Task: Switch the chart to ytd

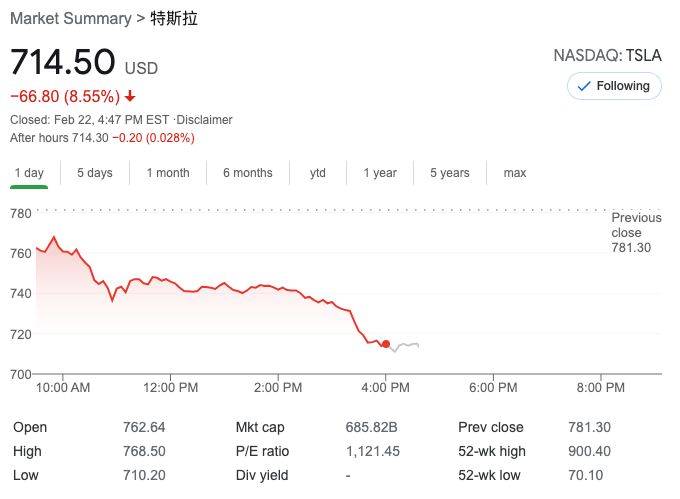Action: point(318,173)
